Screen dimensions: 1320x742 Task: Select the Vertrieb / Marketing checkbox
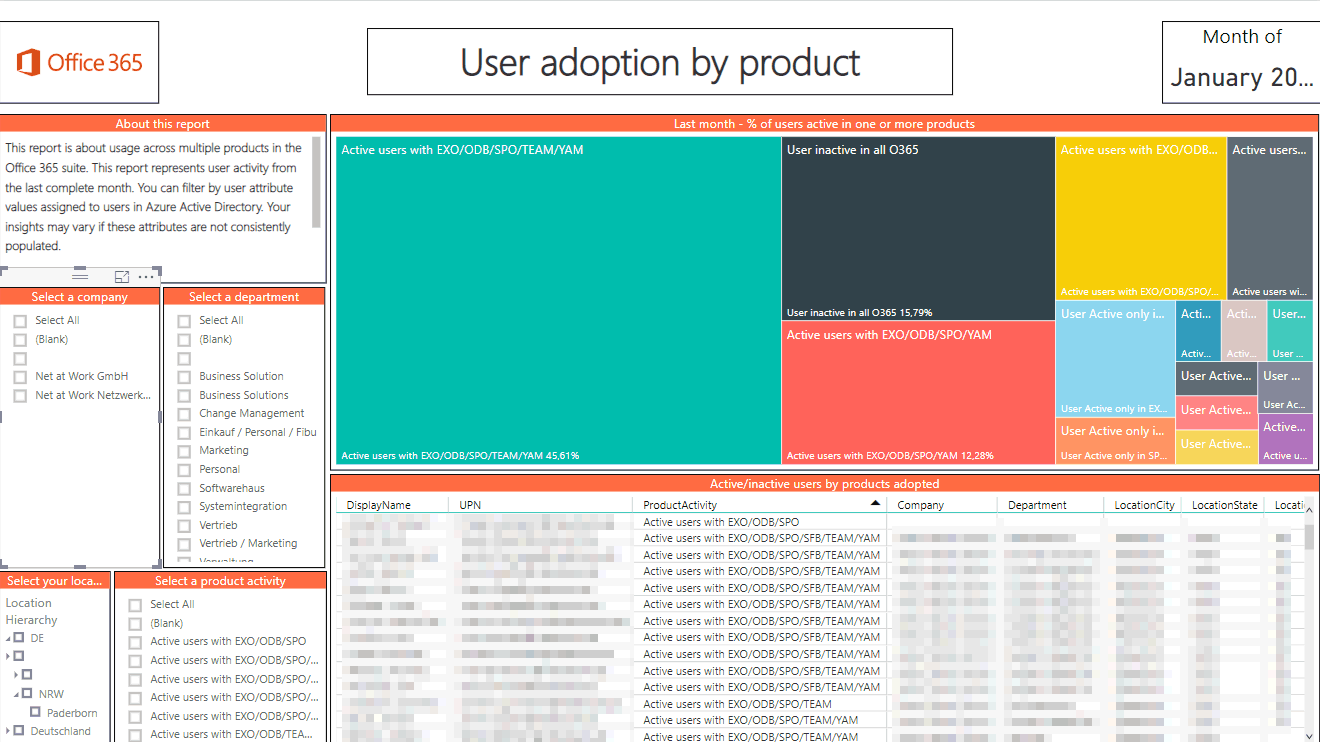coord(184,544)
